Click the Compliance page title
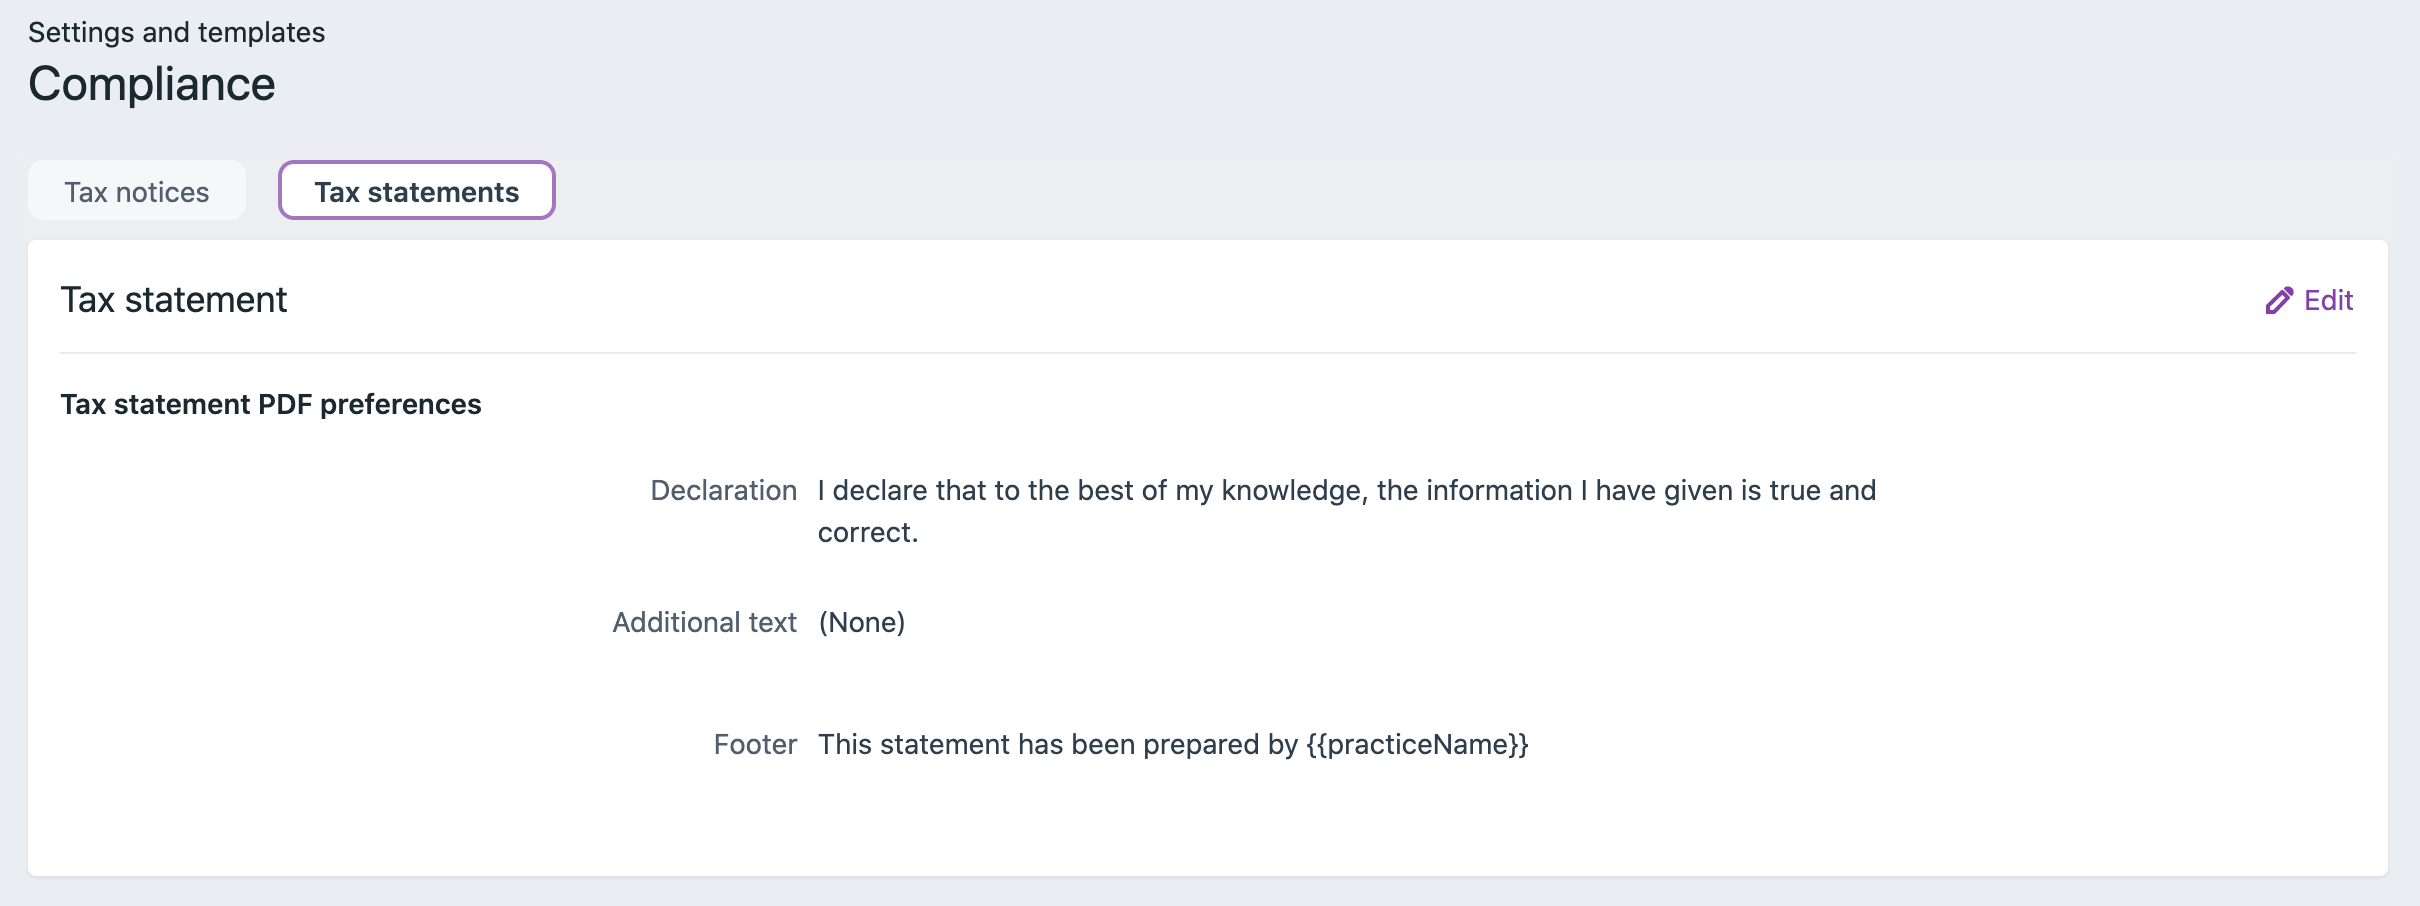The image size is (2420, 906). click(x=152, y=84)
